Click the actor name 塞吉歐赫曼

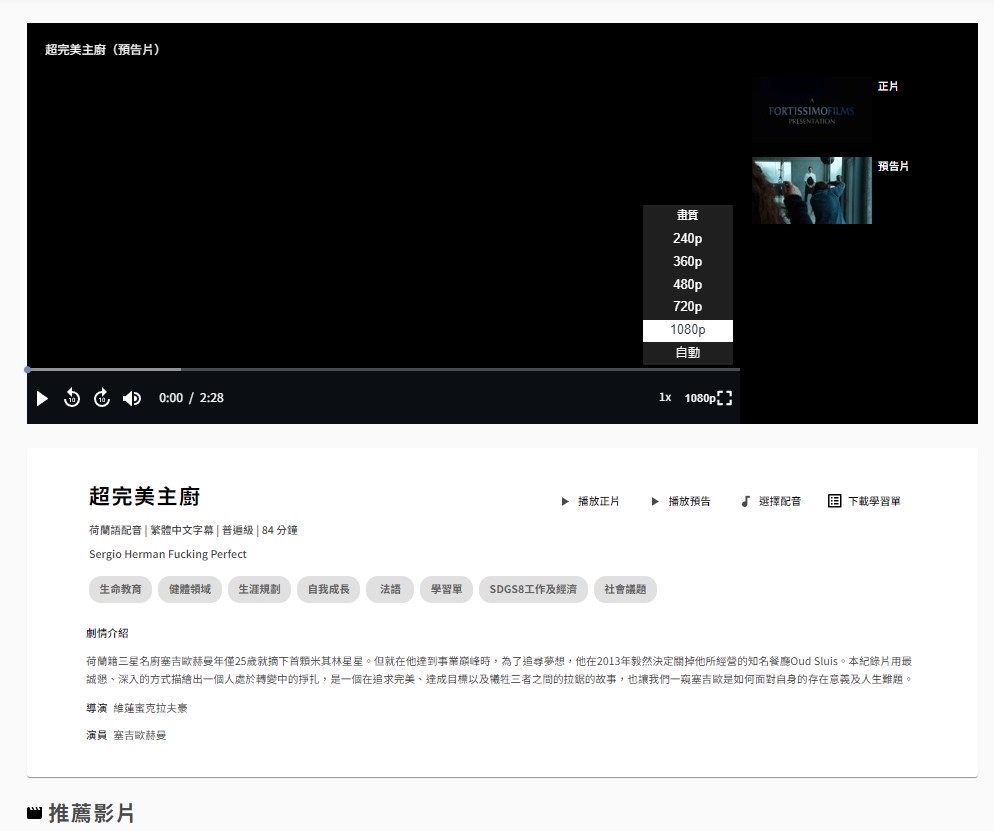(139, 735)
